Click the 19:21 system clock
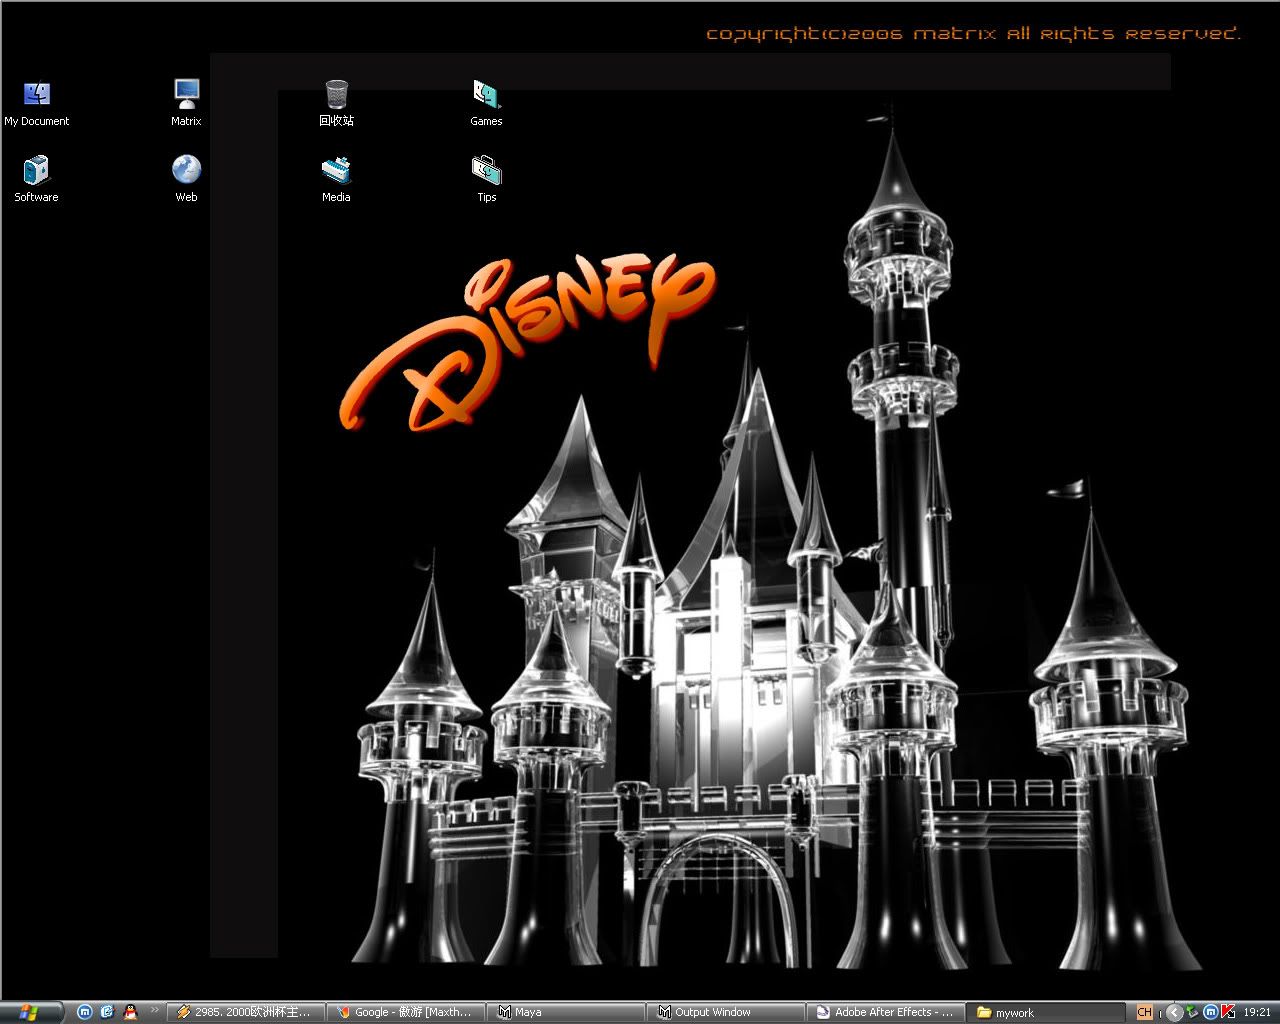 coord(1257,1013)
